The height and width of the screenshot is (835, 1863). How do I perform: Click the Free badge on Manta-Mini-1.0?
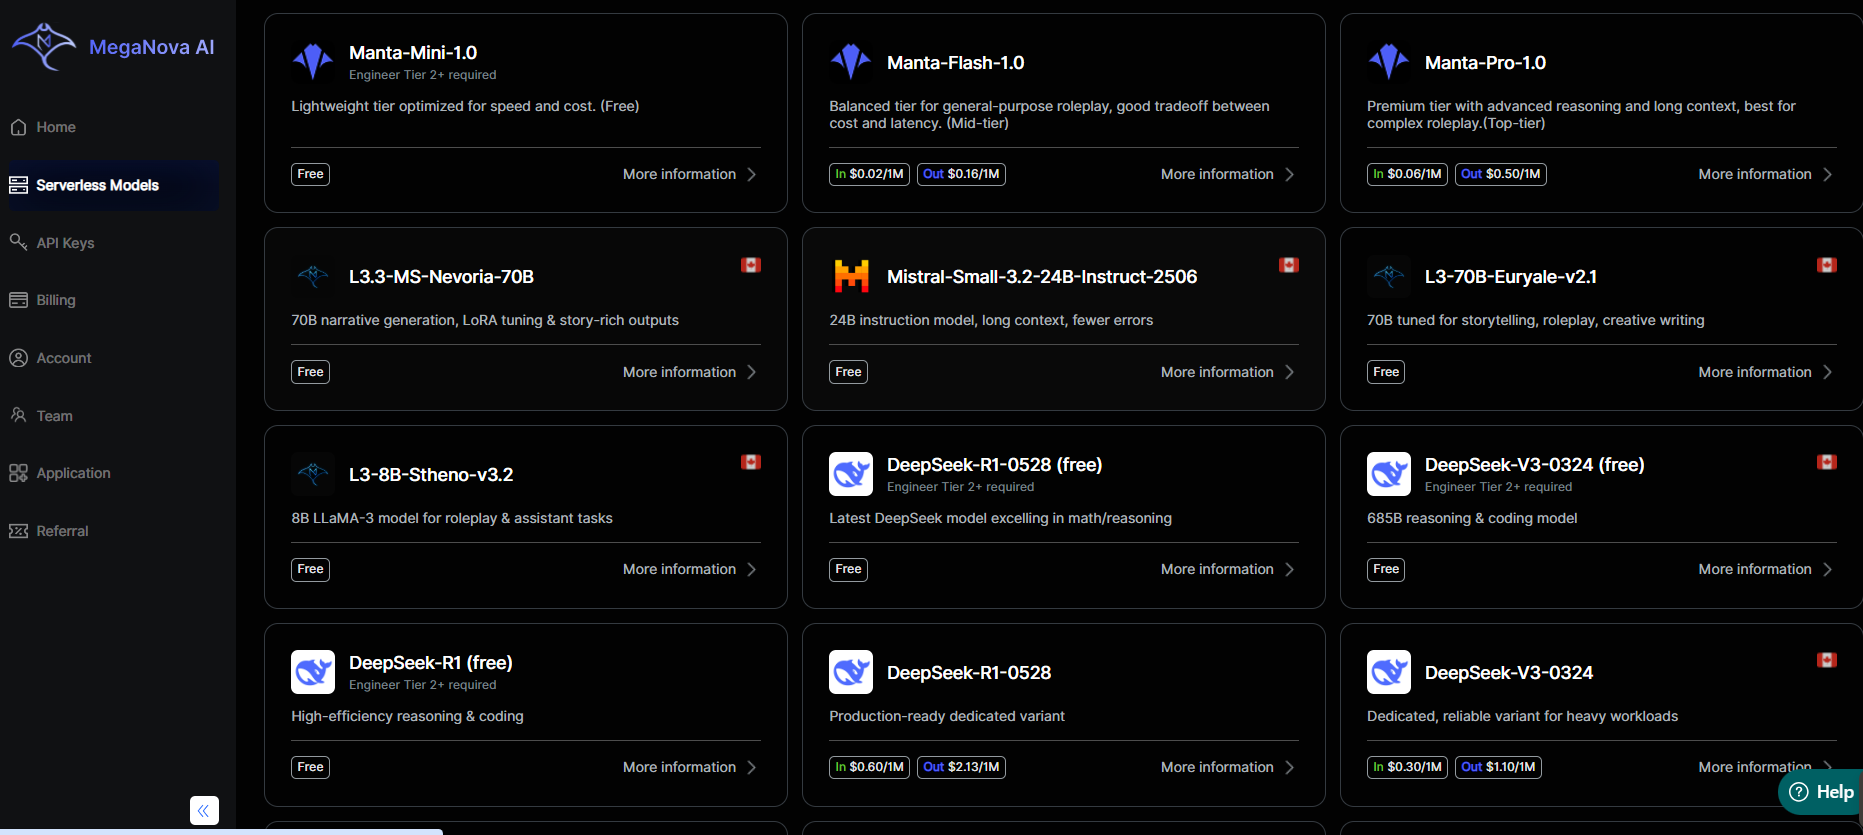[x=310, y=174]
